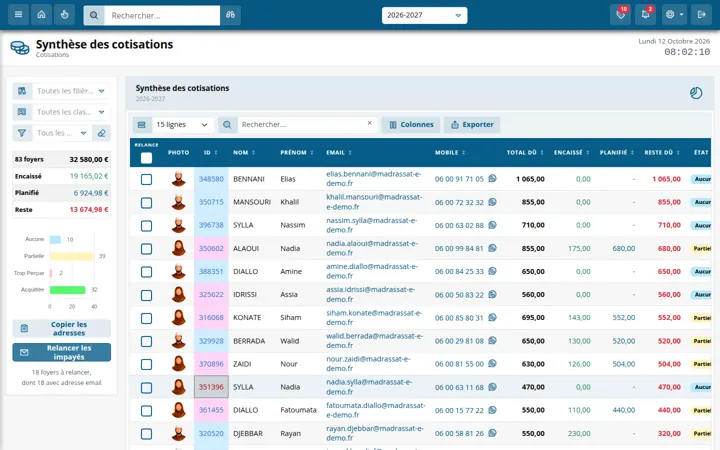The width and height of the screenshot is (720, 450).
Task: Open the 15 lignes page size dropdown
Action: [182, 125]
